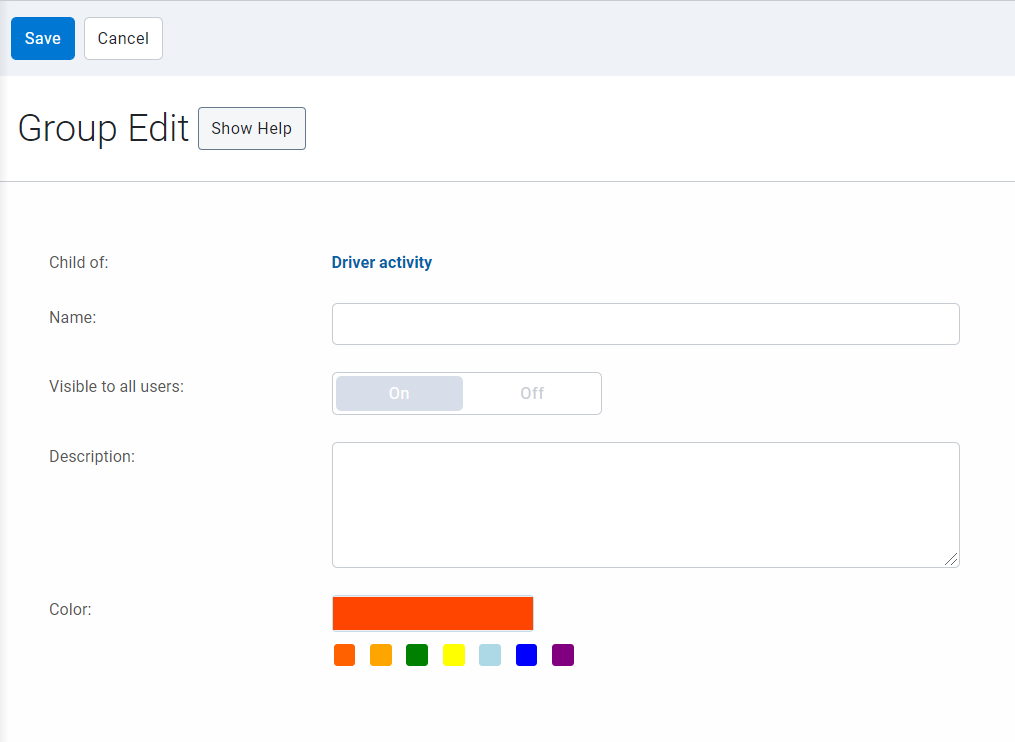Select the dark blue color swatch
Viewport: 1015px width, 742px height.
526,655
